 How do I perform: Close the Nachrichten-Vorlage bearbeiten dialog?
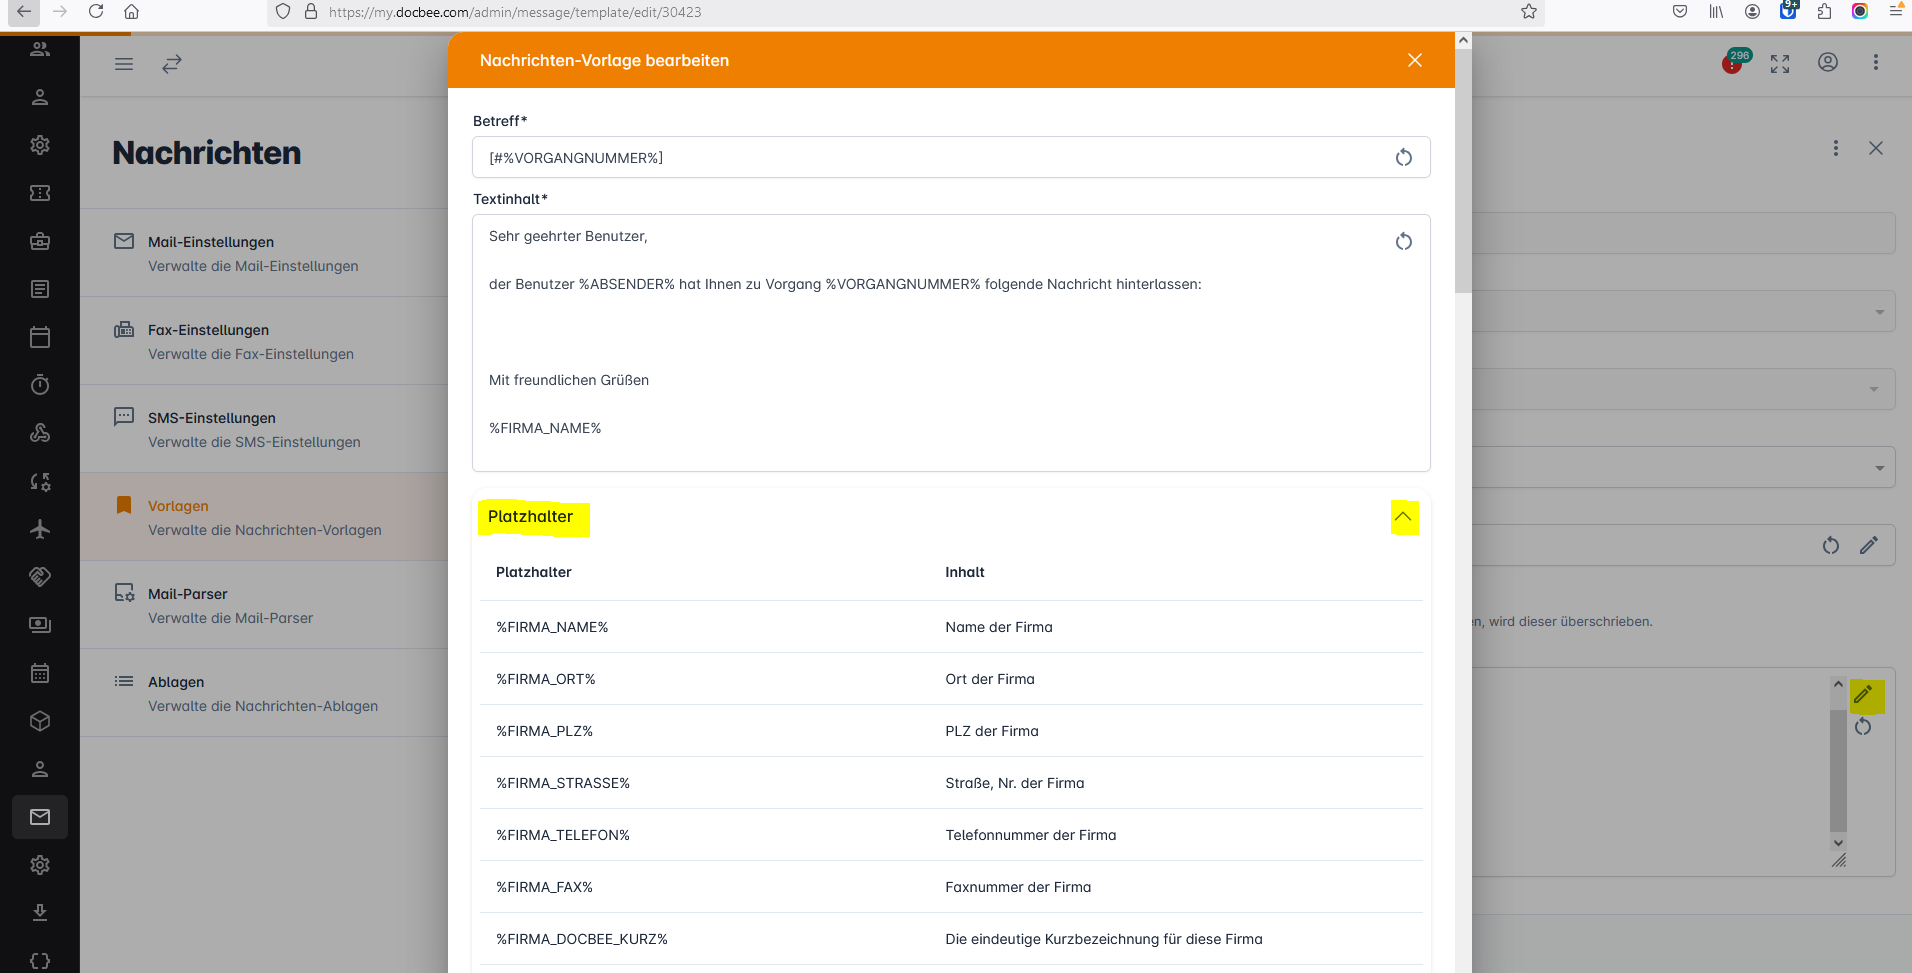(1414, 60)
